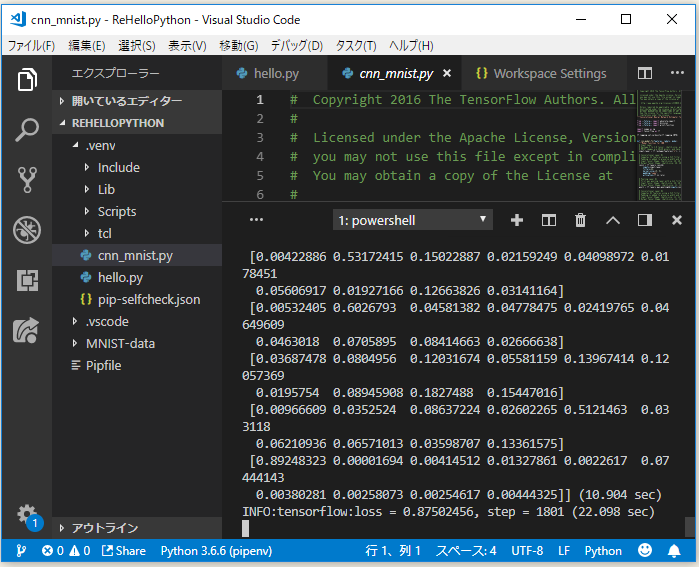Open the editor more actions ellipsis
699x567 pixels.
pos(677,73)
